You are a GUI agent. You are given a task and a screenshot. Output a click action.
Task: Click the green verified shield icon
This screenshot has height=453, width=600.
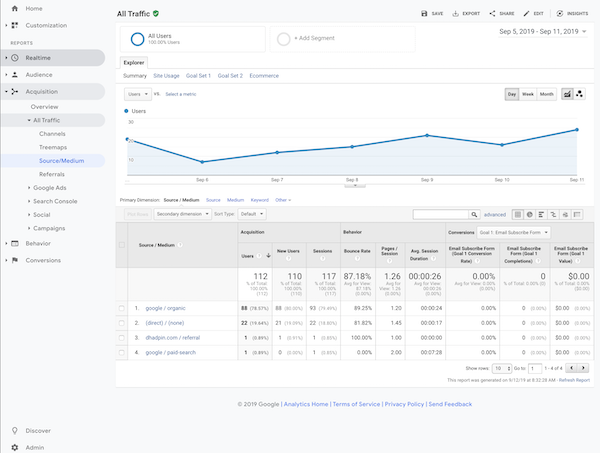click(x=156, y=13)
